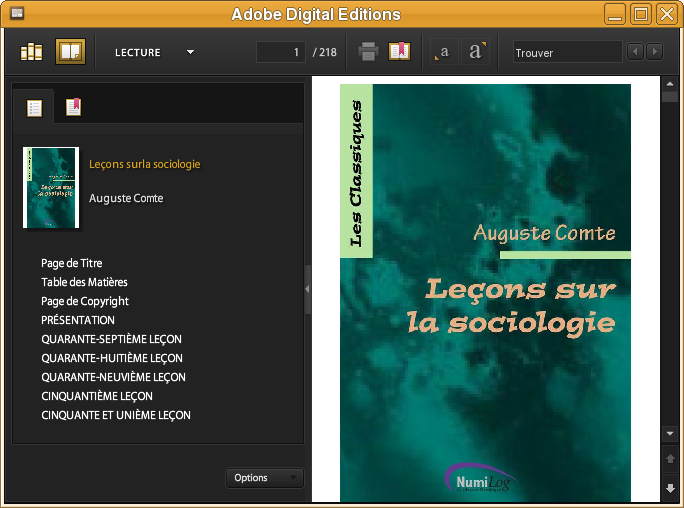Image resolution: width=684 pixels, height=508 pixels.
Task: Close the Adobe Digital Editions window
Action: pyautogui.click(x=667, y=14)
